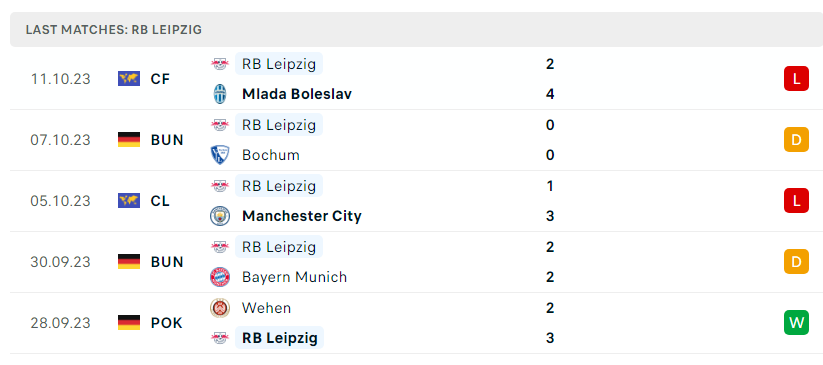Click the red L badge for the Manchester City match
Viewport: 823px width, 365px height.
pyautogui.click(x=796, y=201)
